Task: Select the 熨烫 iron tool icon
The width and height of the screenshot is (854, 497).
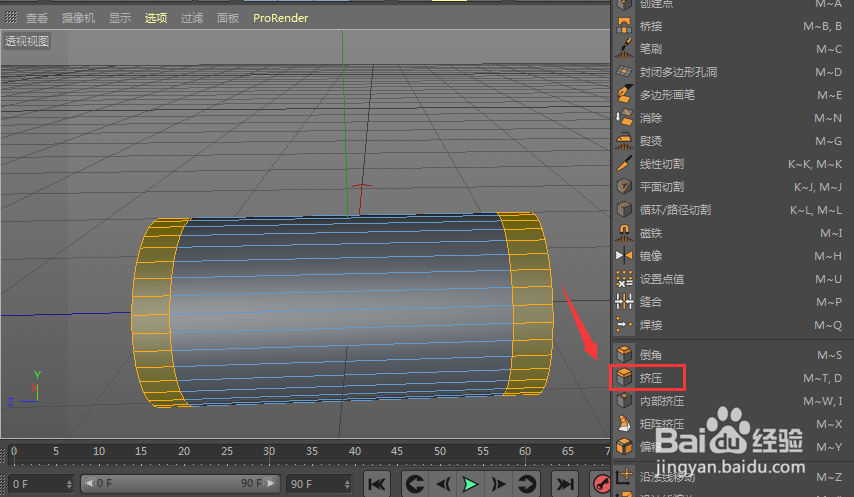Action: point(624,140)
